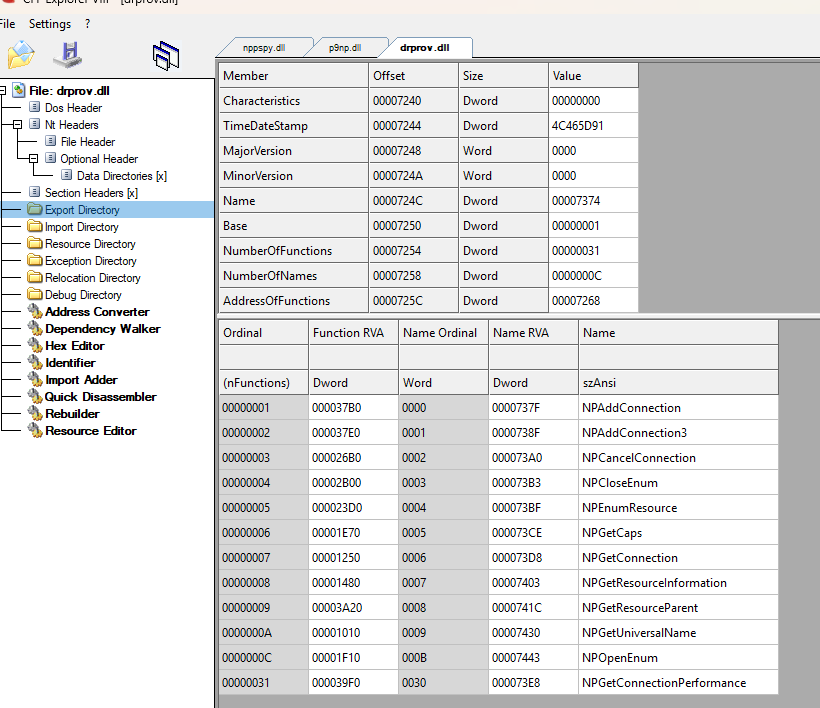Screen dimensions: 820x708
Task: Select the Import Directory folder
Action: click(82, 227)
